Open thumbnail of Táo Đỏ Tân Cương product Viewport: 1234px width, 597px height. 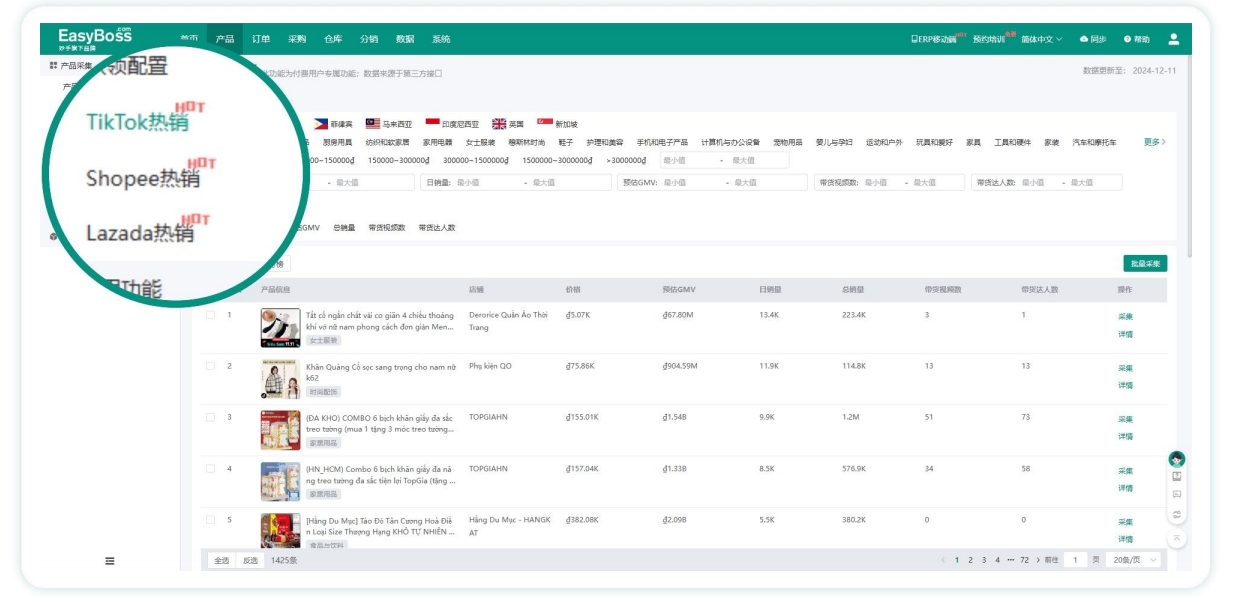280,531
